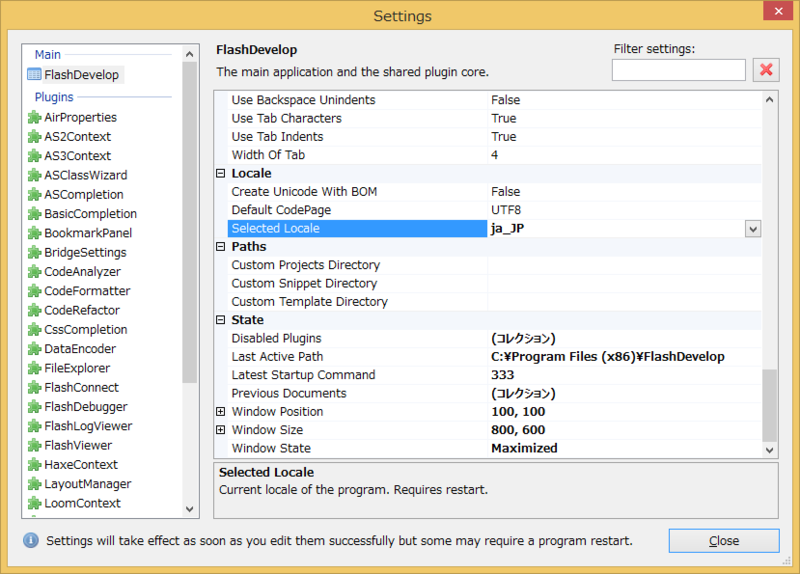This screenshot has width=800, height=574.
Task: Click the ASClassWizard plugin icon
Action: tap(34, 175)
